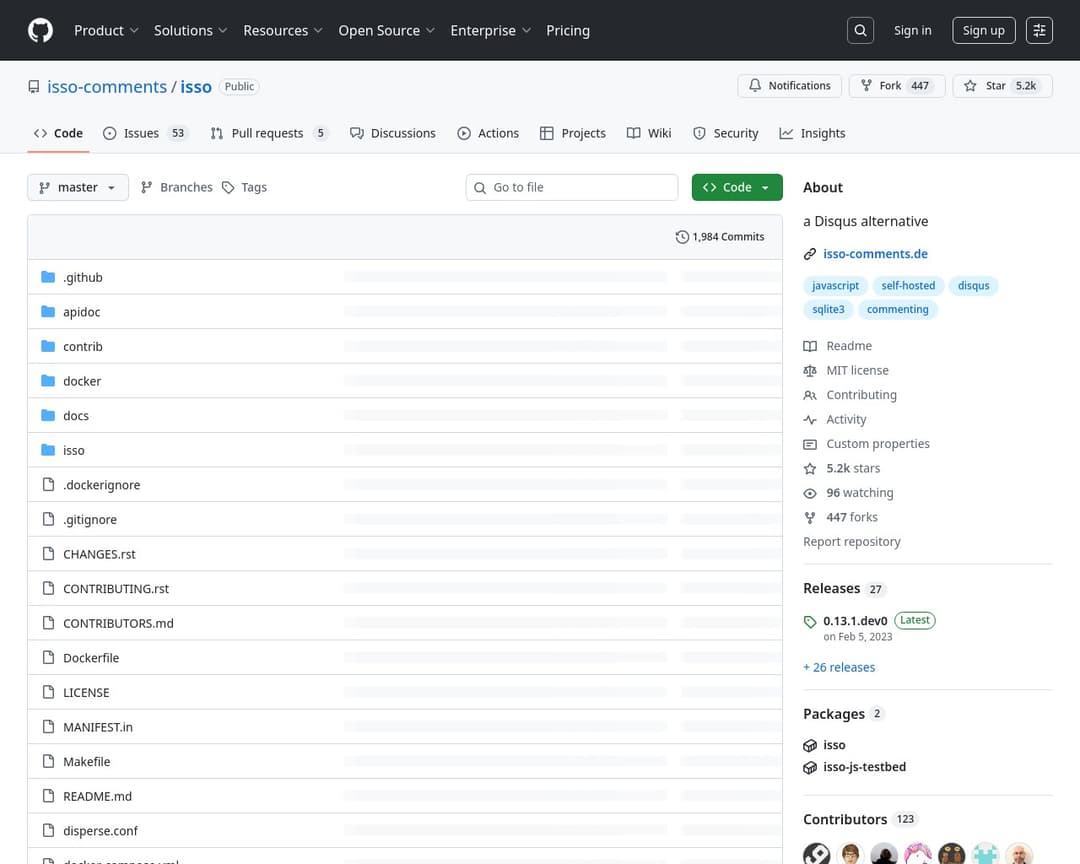This screenshot has width=1080, height=864.
Task: Open the Pull requests tab
Action: [x=268, y=133]
